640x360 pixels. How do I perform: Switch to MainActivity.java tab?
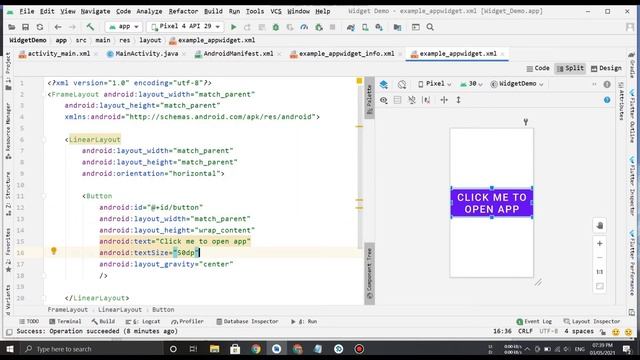146,53
